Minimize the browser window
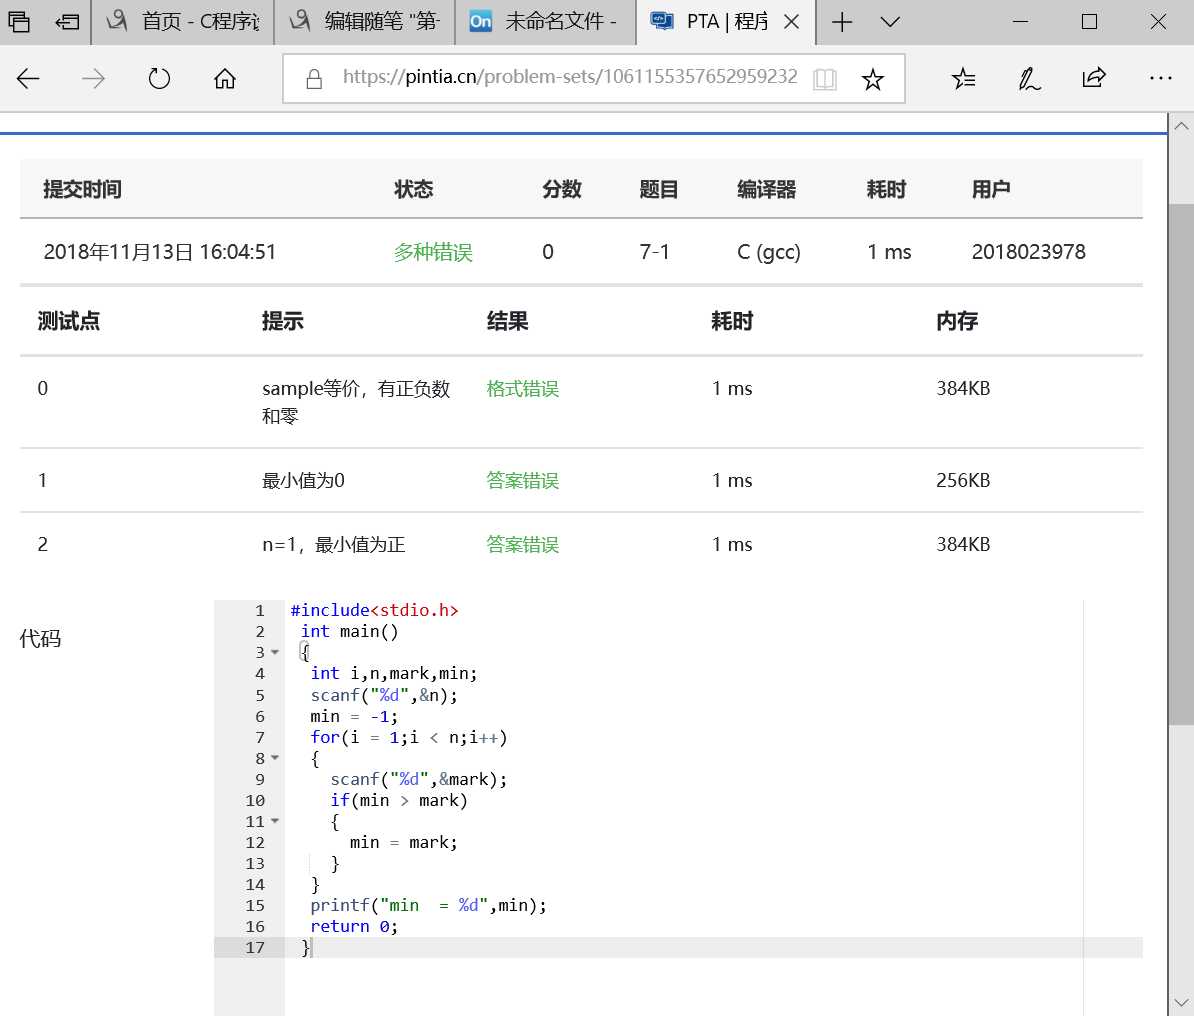The height and width of the screenshot is (1016, 1194). 1020,21
